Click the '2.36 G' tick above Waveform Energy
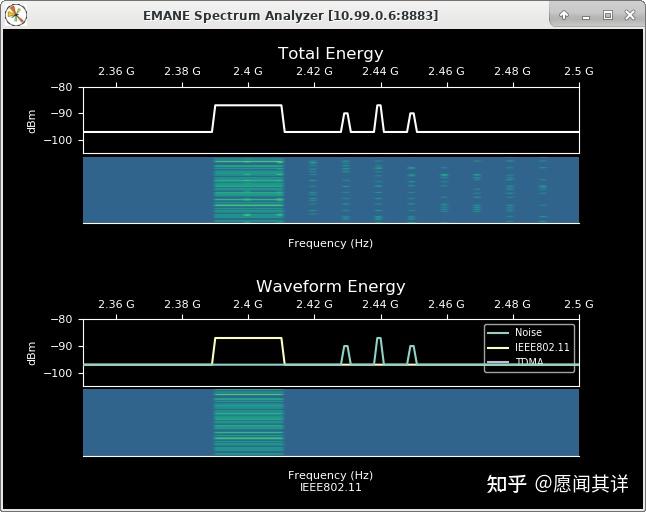The height and width of the screenshot is (512, 646). pos(116,304)
